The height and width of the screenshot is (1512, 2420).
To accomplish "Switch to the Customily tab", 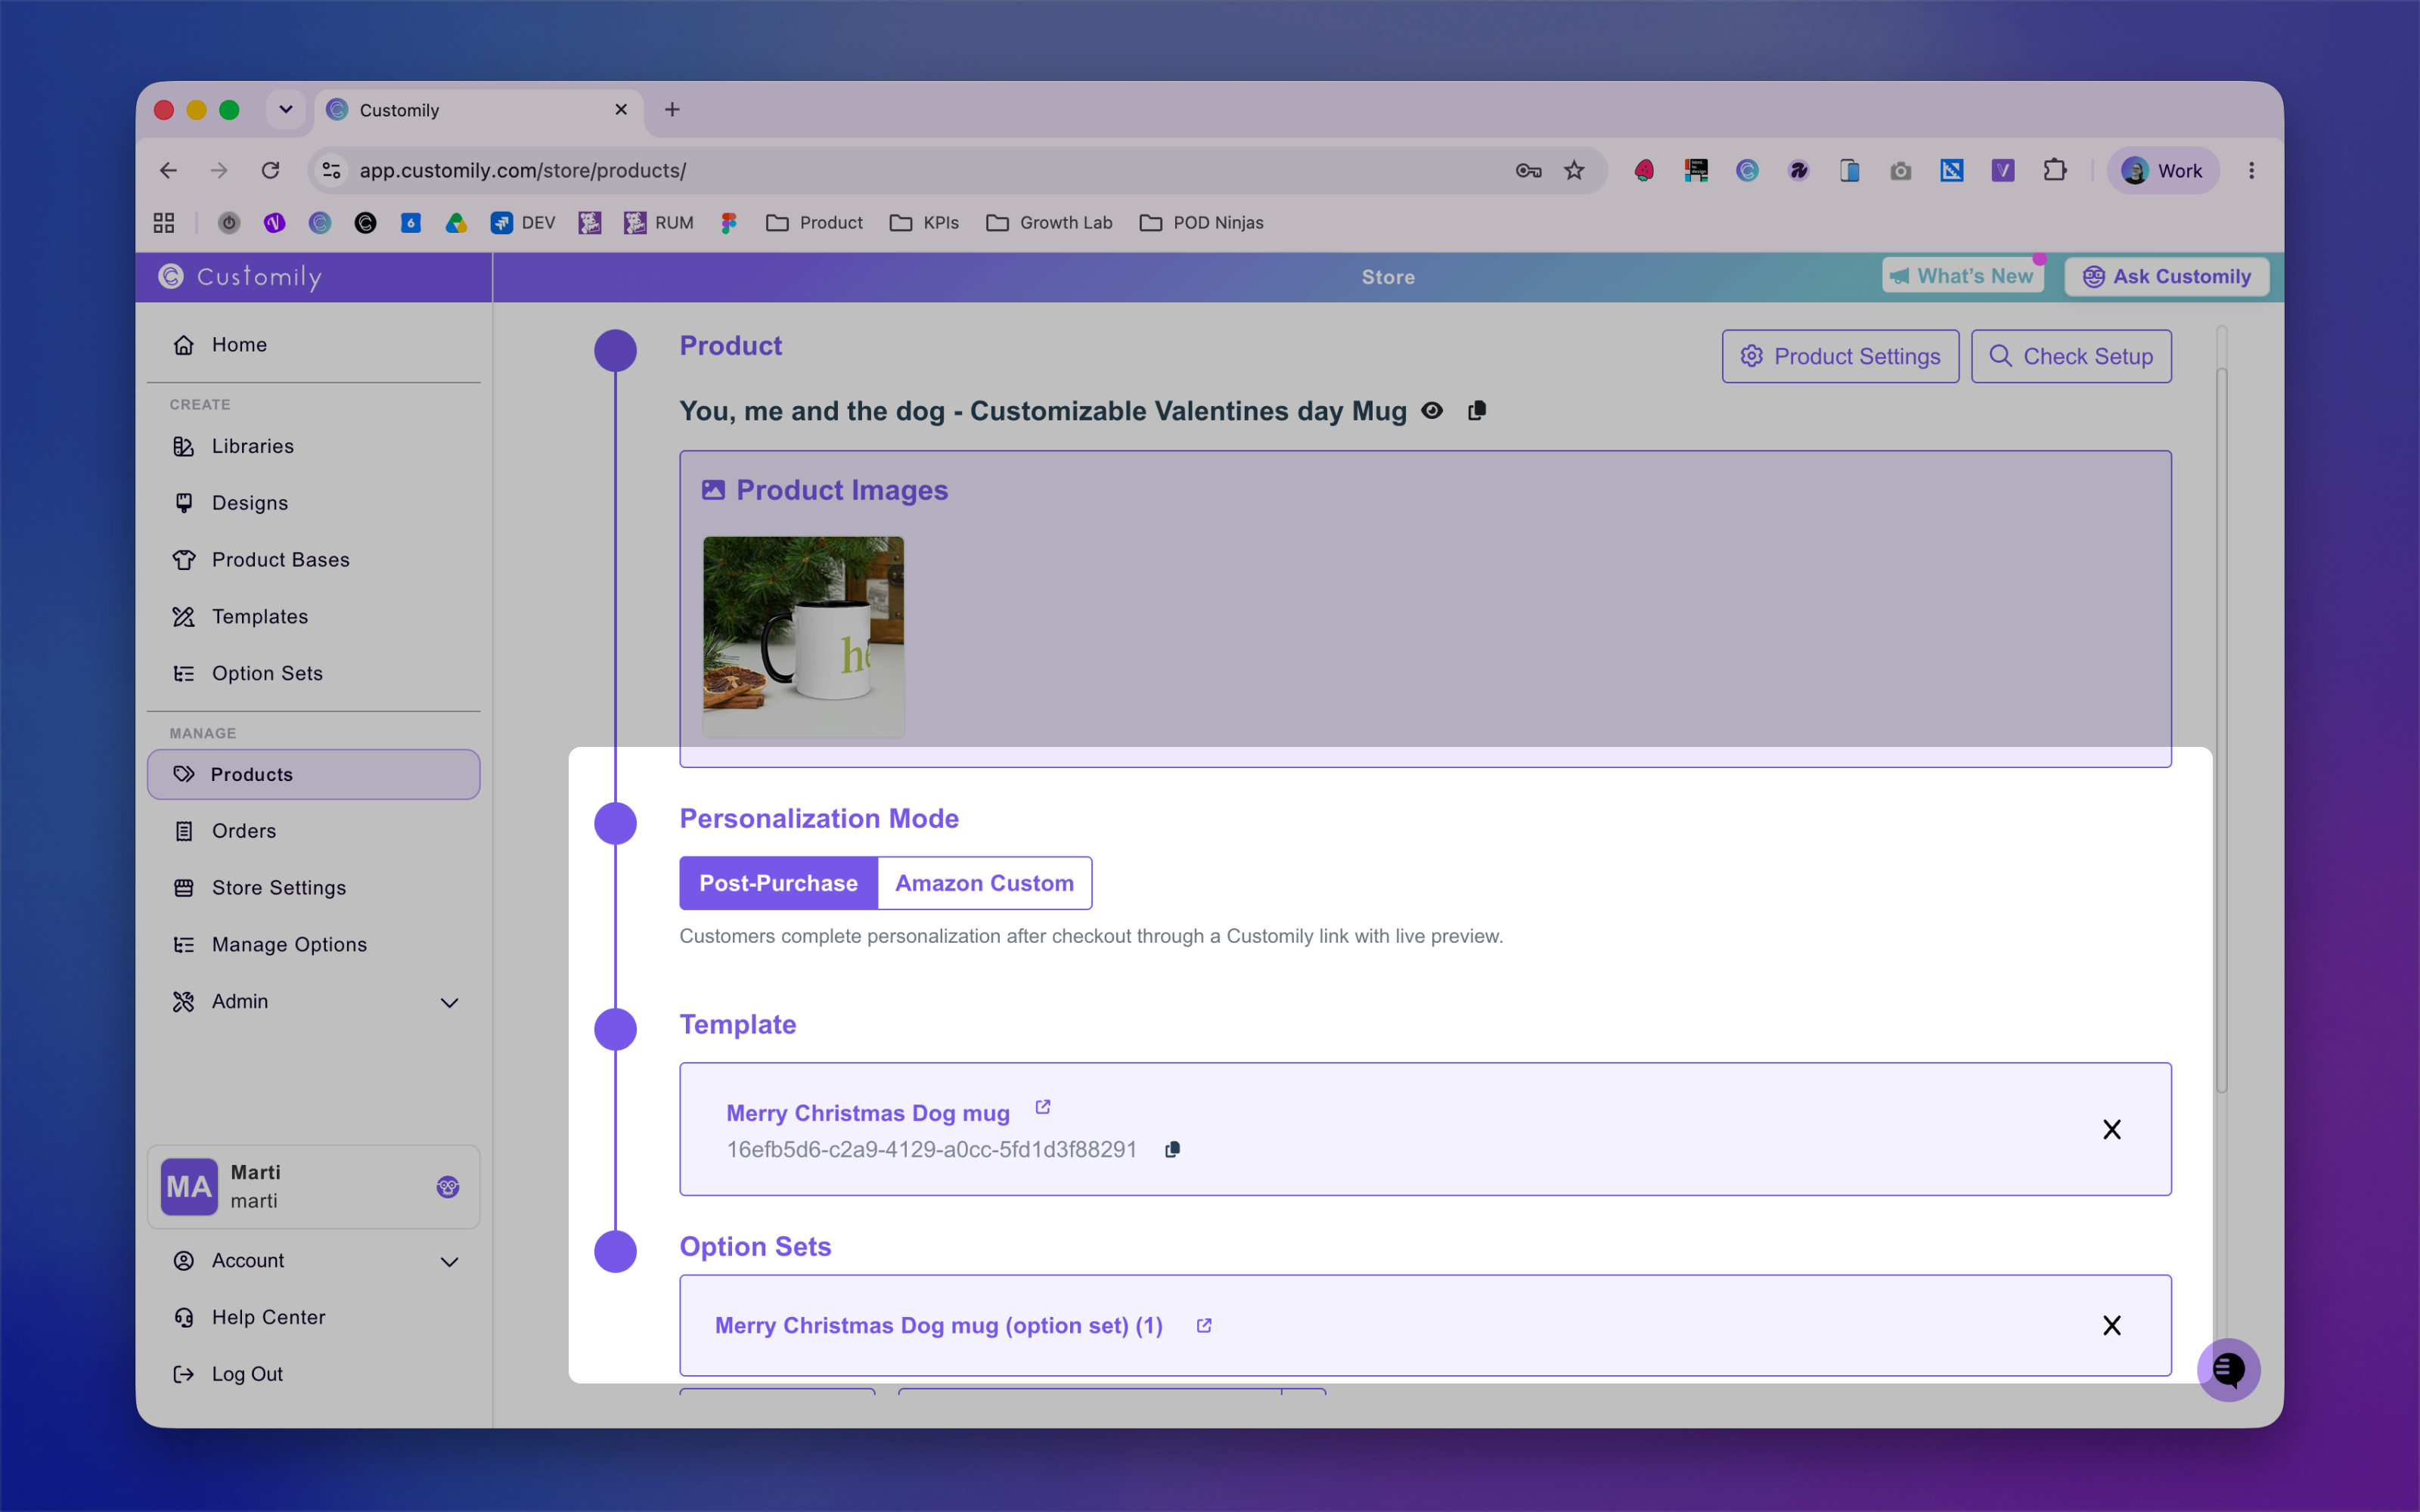I will coord(479,110).
